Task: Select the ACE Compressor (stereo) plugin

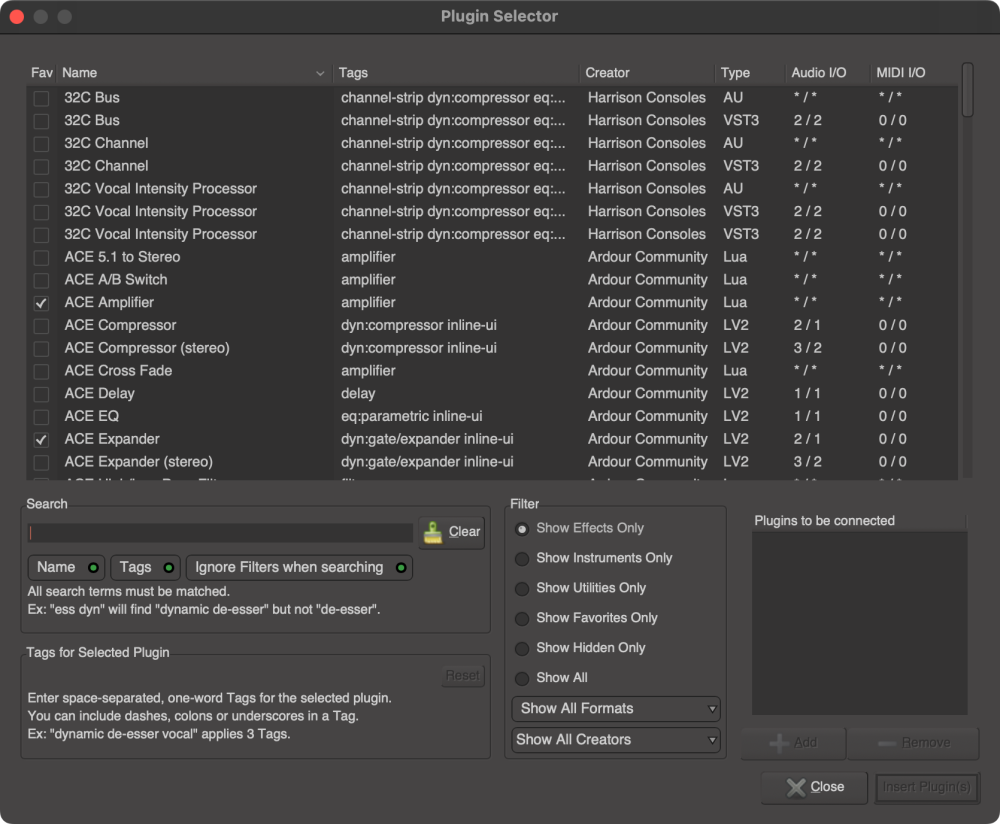Action: [x=492, y=348]
